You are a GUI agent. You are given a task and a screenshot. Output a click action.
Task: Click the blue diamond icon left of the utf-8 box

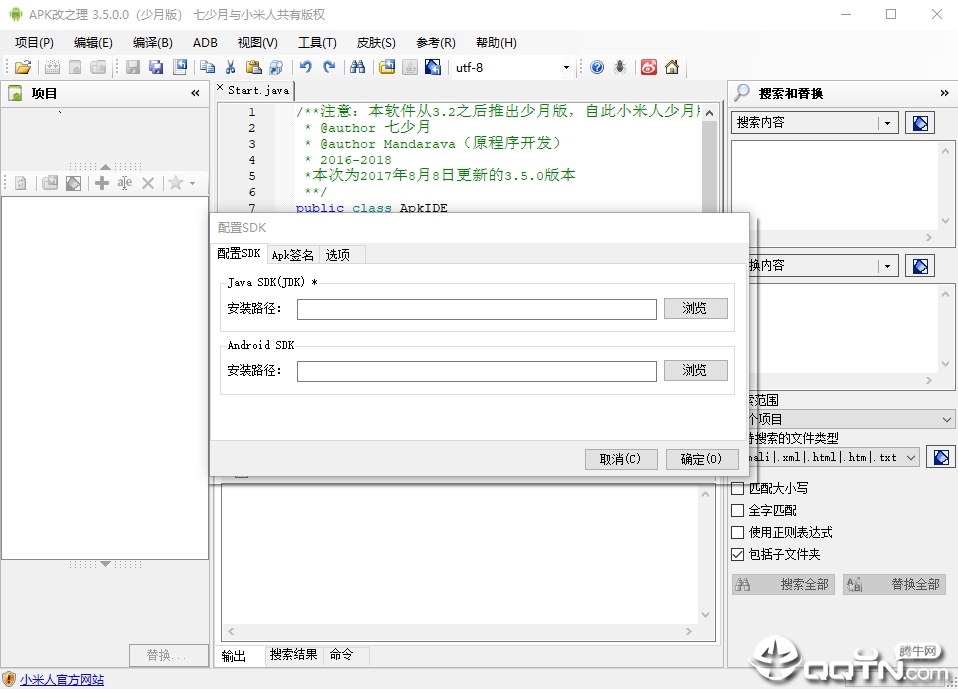tap(433, 67)
